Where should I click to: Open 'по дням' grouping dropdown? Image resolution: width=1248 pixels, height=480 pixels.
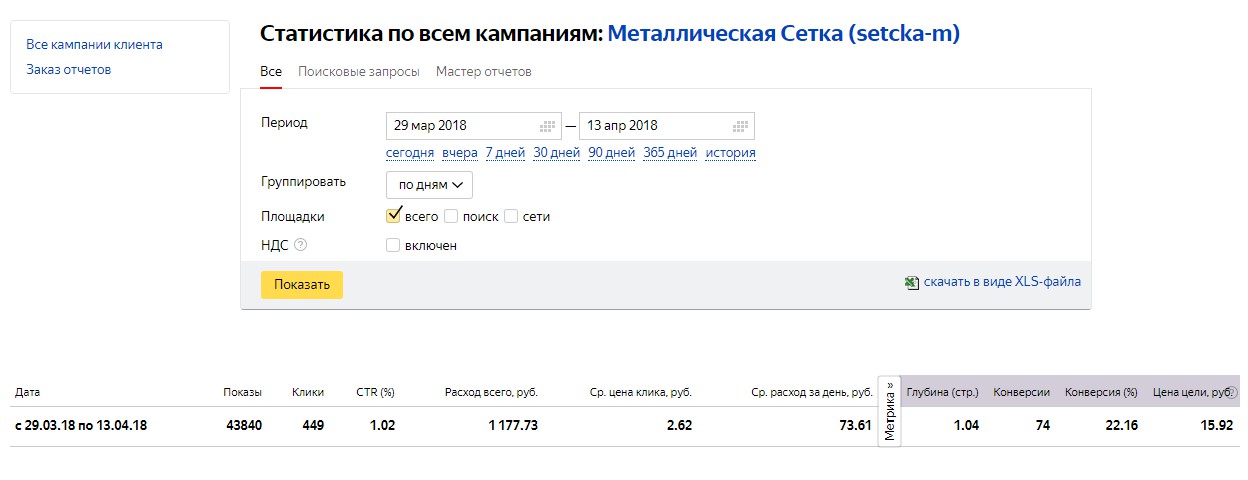click(429, 185)
